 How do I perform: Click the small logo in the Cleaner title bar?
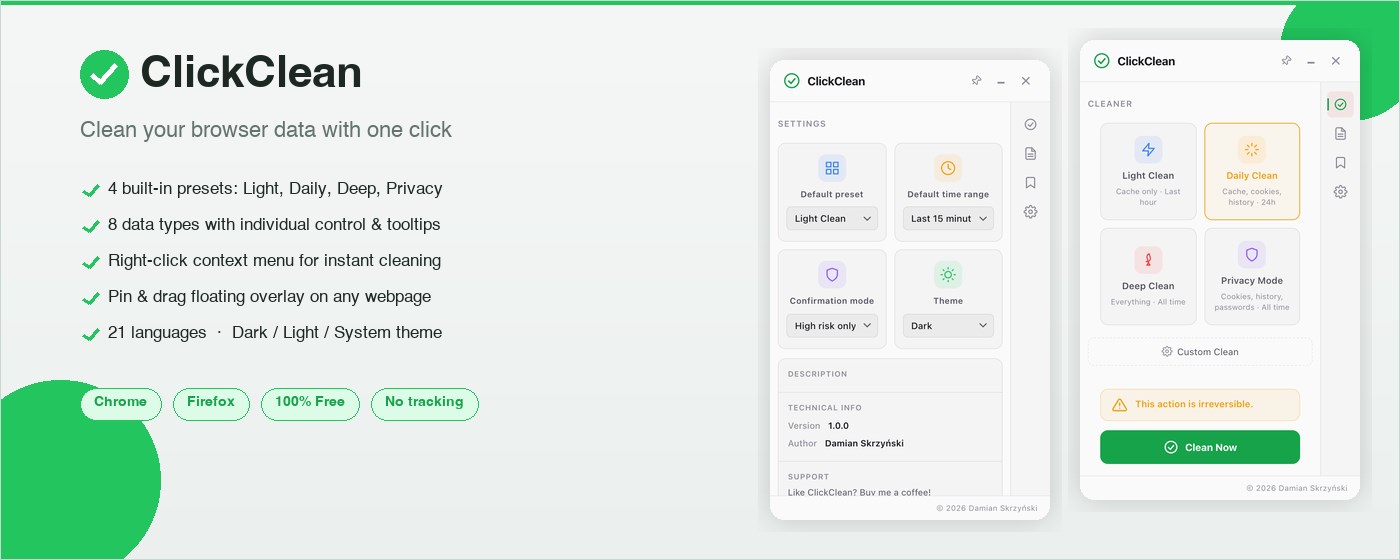(x=1101, y=61)
